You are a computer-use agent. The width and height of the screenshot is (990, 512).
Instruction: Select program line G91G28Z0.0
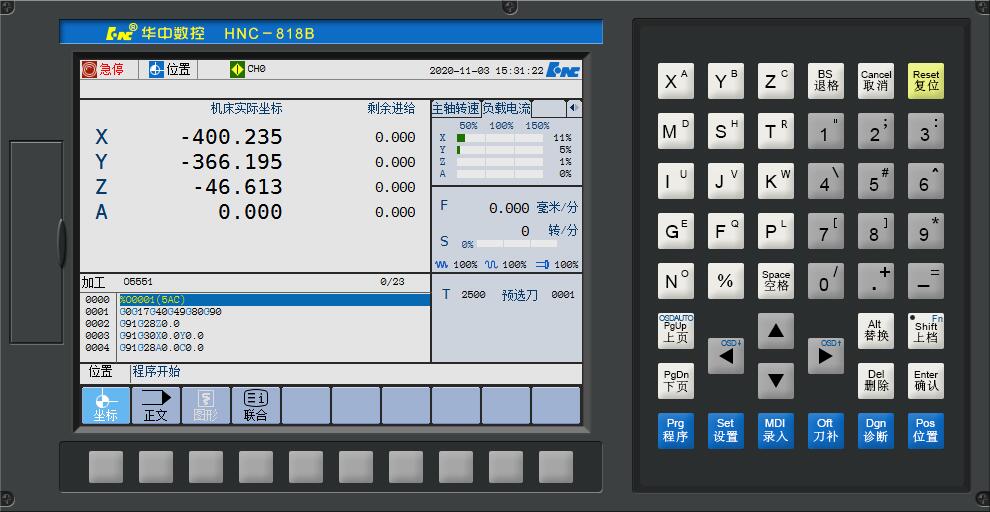click(x=150, y=324)
